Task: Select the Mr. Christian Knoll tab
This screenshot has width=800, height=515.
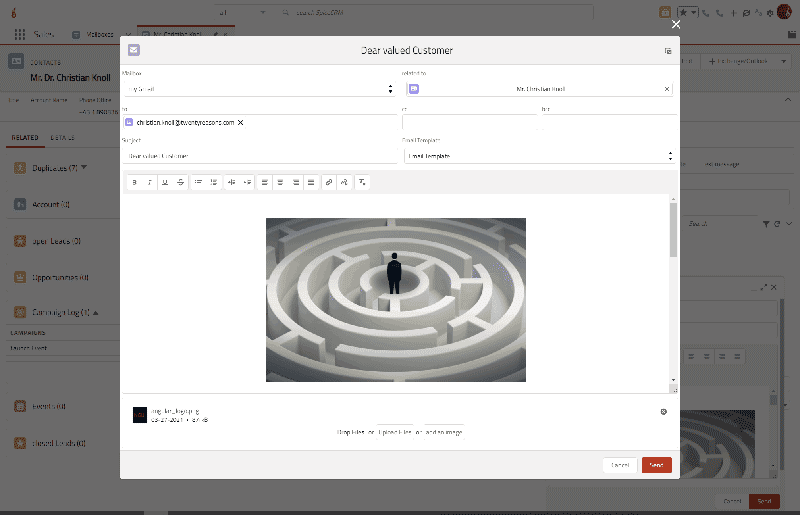Action: pyautogui.click(x=177, y=34)
